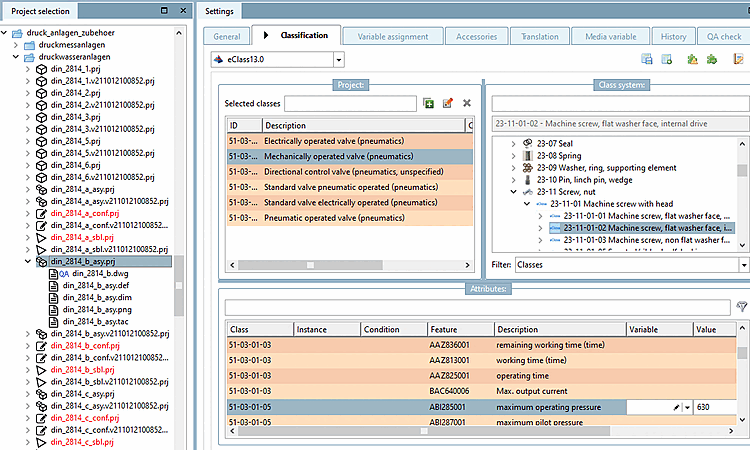Click the edit selected classes icon
This screenshot has height=450, width=750.
point(447,104)
